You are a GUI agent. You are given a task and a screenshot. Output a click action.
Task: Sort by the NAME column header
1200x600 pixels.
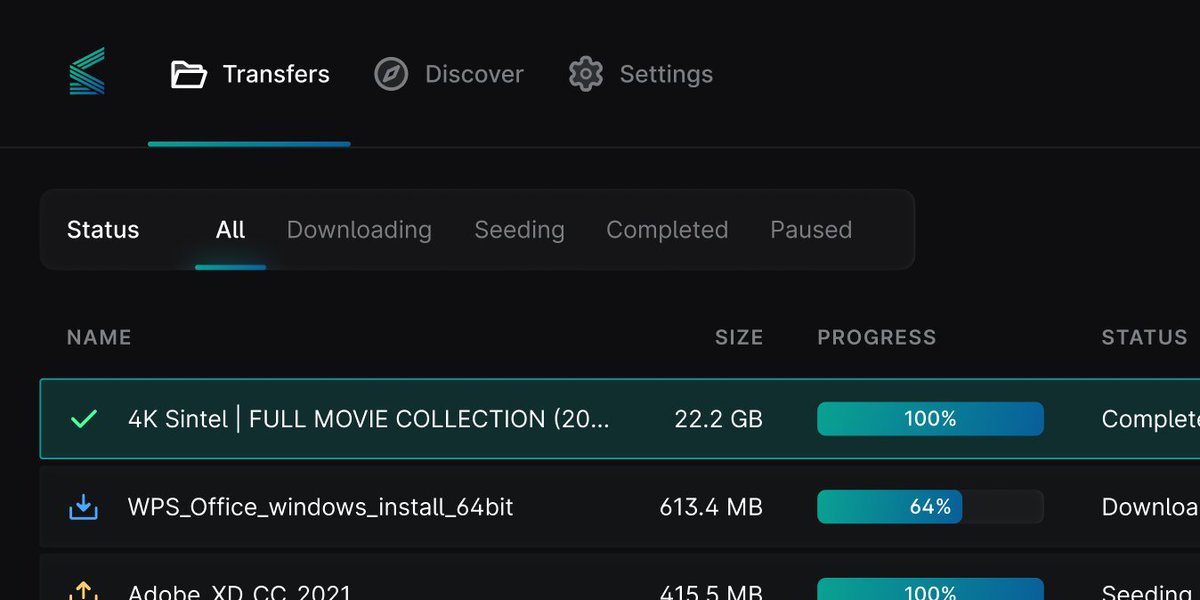[x=99, y=338]
